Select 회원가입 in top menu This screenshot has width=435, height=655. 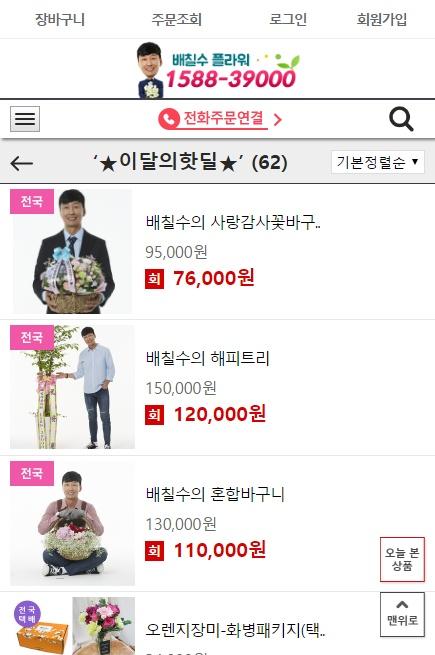pyautogui.click(x=382, y=19)
